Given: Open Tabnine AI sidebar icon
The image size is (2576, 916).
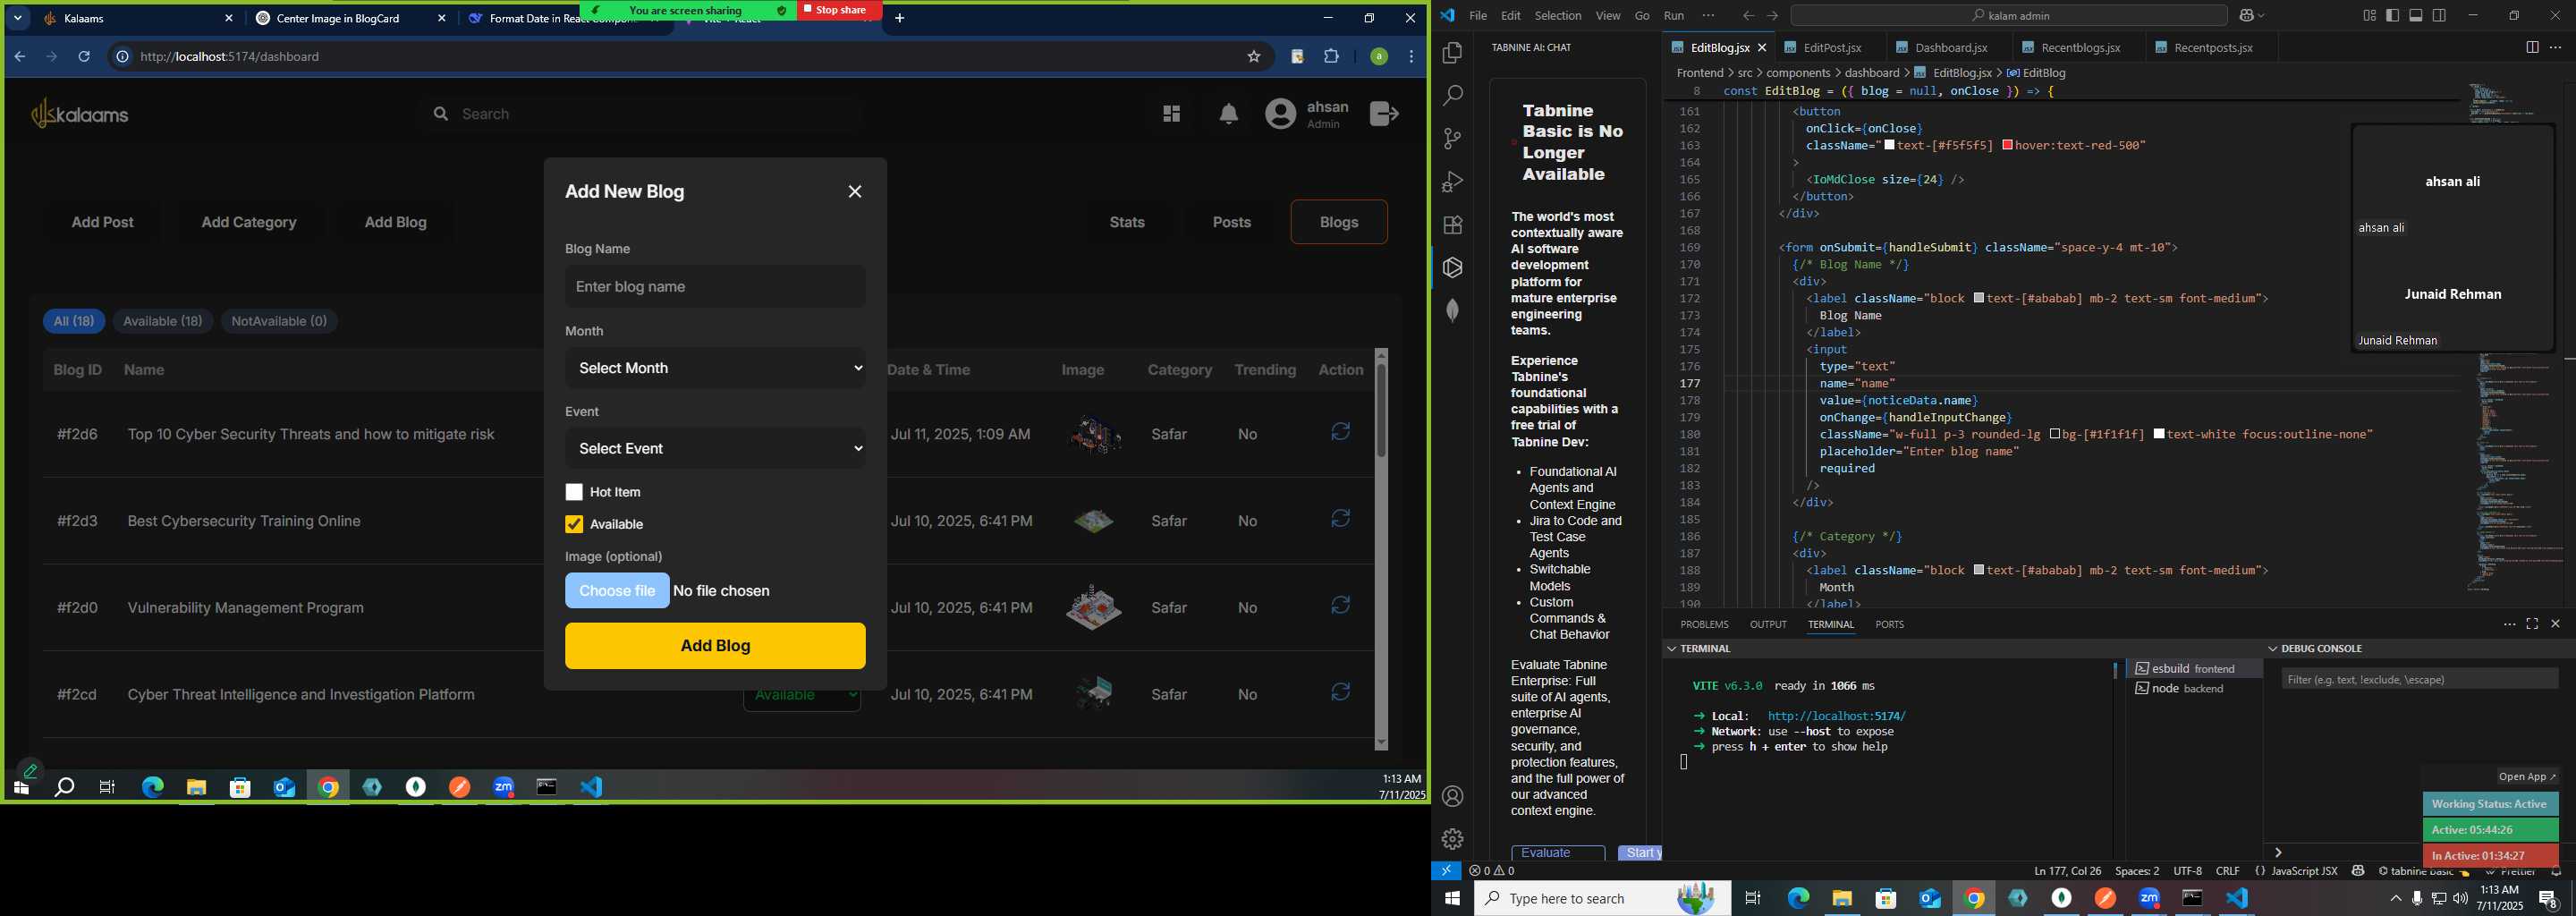Looking at the screenshot, I should 1452,268.
